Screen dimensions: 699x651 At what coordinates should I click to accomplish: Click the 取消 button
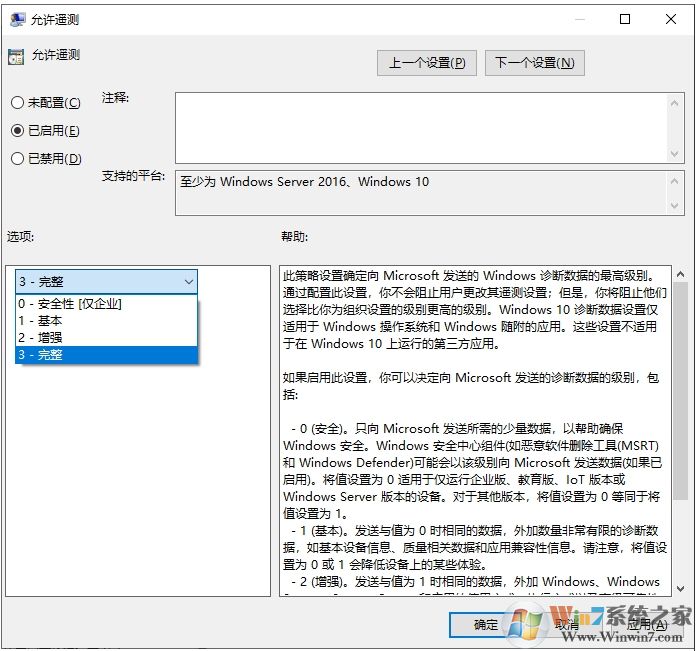[567, 625]
